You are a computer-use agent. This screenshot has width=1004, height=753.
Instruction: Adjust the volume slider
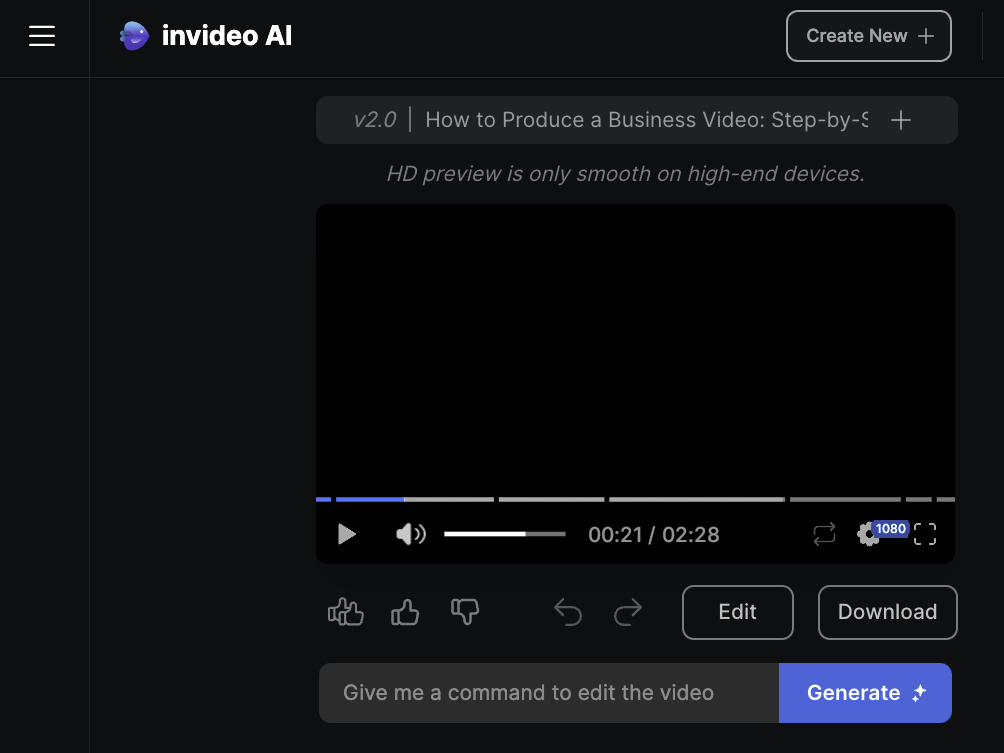click(505, 534)
